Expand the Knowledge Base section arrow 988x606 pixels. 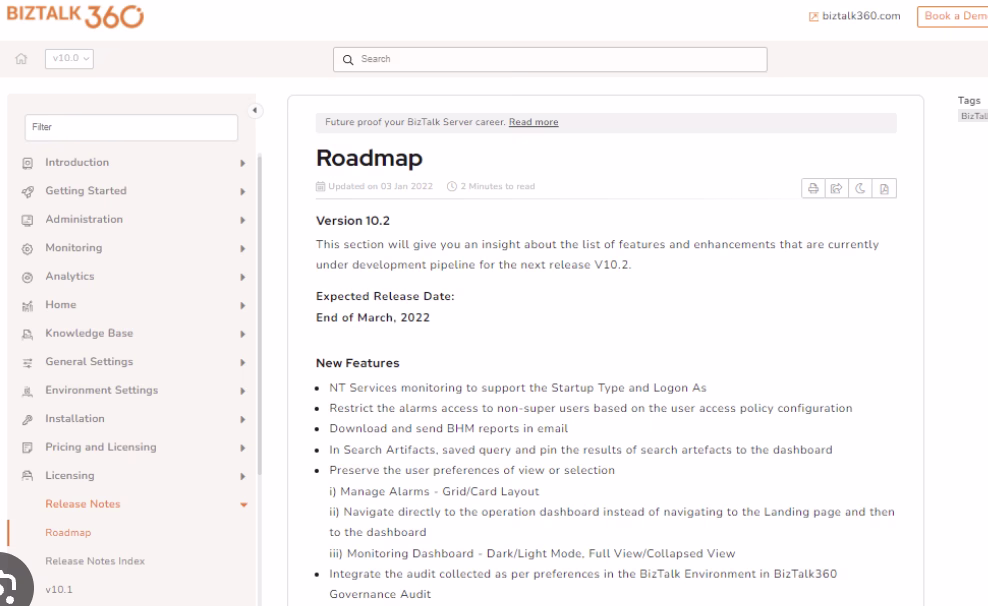coord(242,334)
